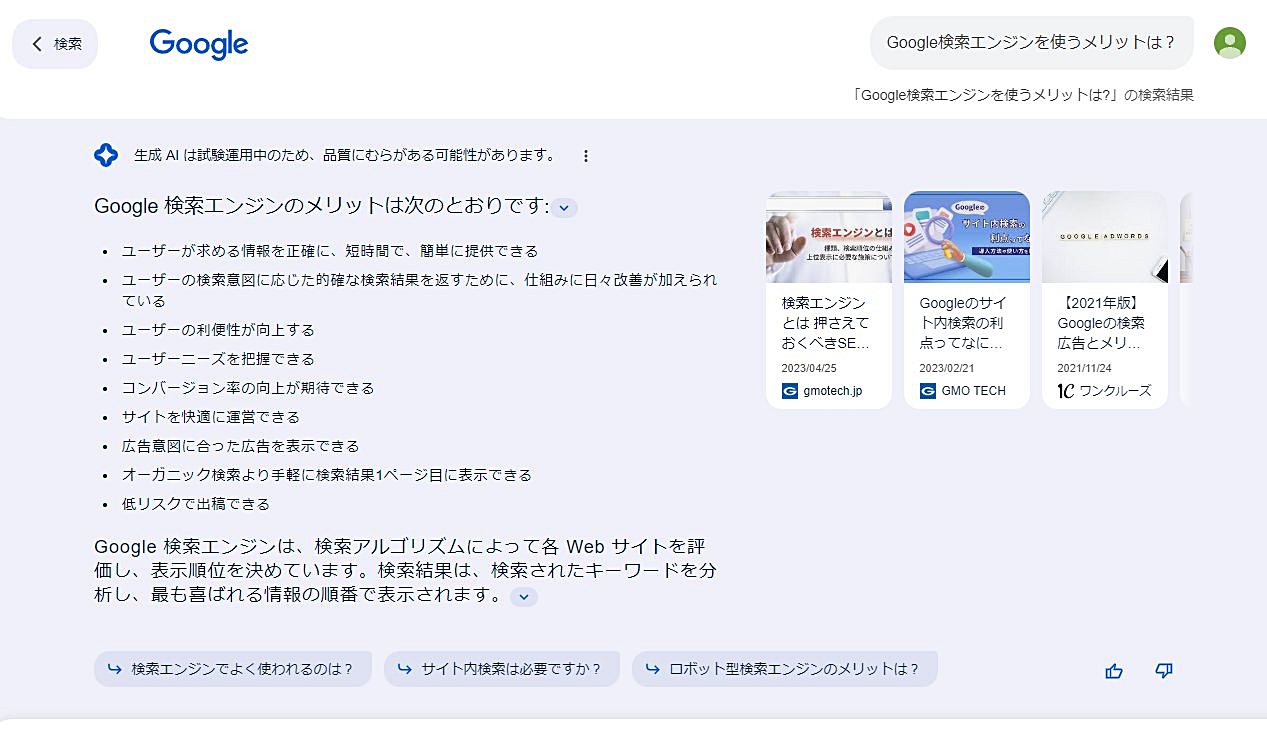Click the GMO TECH source favicon
1267x742 pixels.
coord(927,391)
